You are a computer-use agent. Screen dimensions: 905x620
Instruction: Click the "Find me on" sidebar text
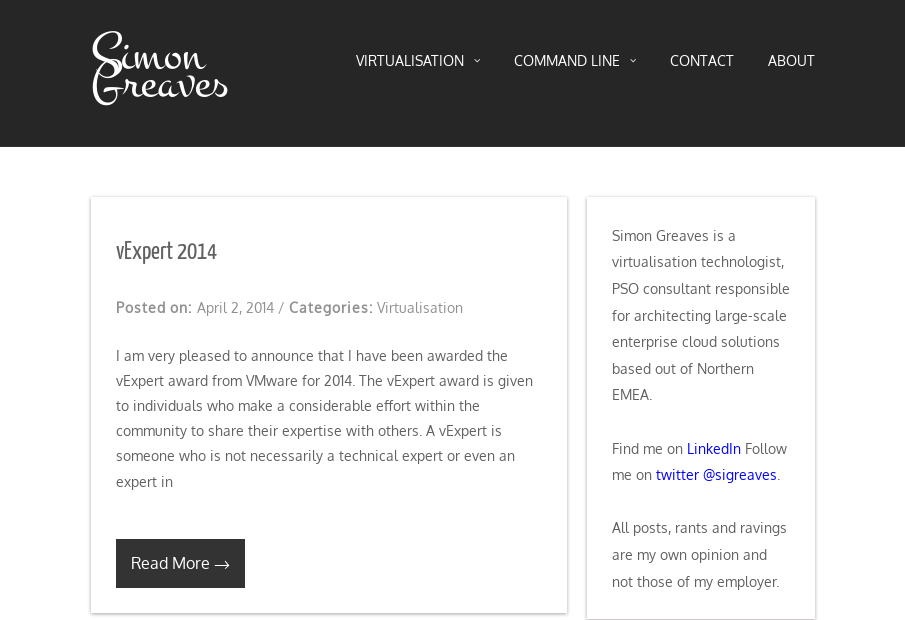coord(647,449)
